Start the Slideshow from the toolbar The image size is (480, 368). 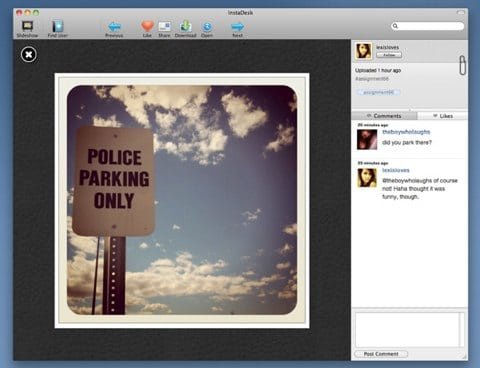coord(27,29)
